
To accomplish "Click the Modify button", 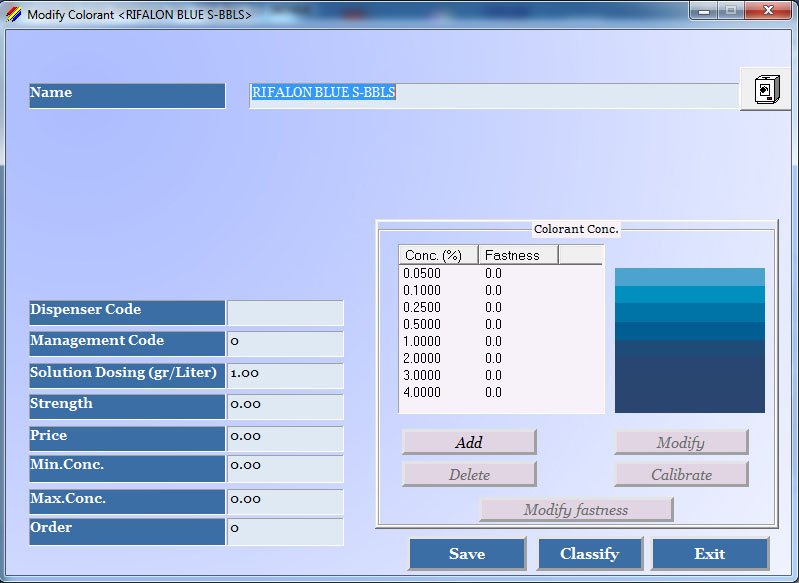I will (681, 442).
